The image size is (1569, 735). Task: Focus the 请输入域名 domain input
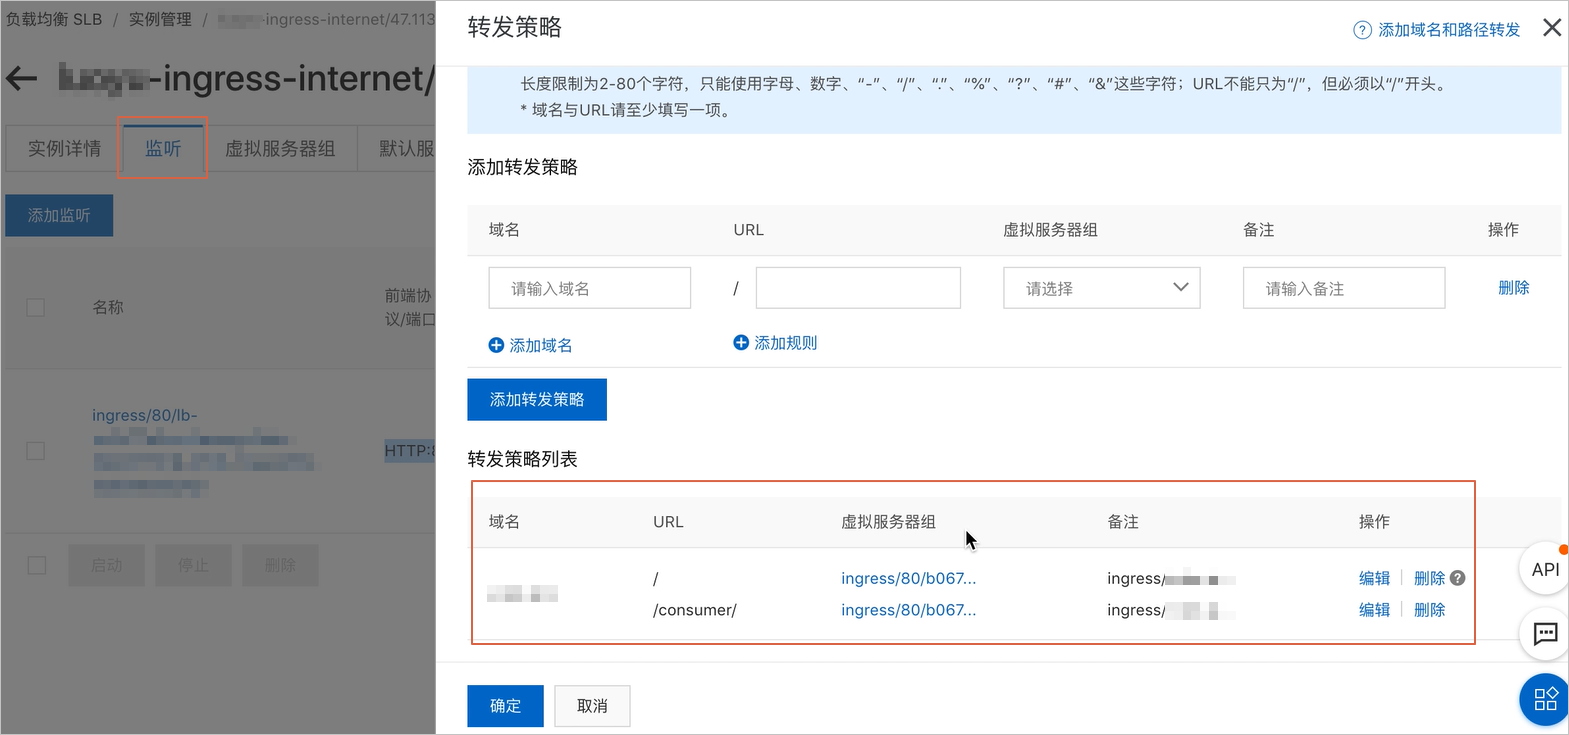[590, 288]
